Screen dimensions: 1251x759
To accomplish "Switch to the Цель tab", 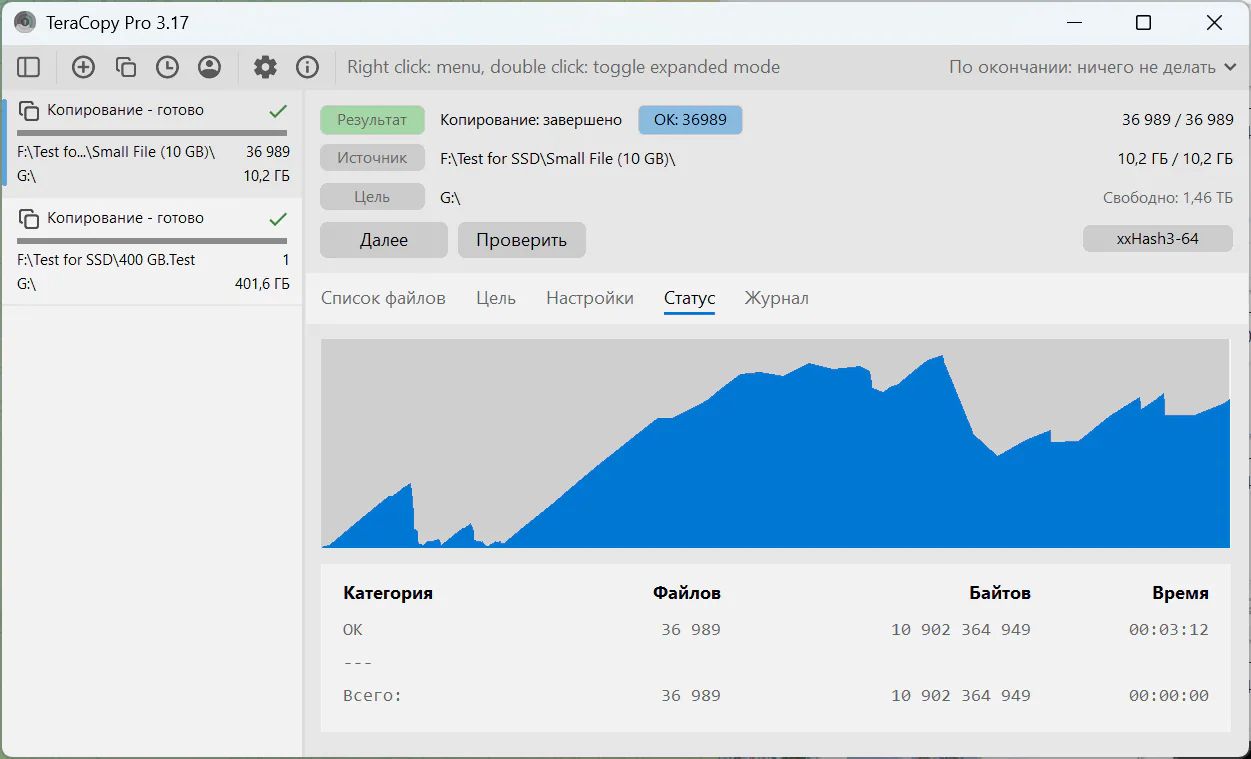I will tap(496, 298).
